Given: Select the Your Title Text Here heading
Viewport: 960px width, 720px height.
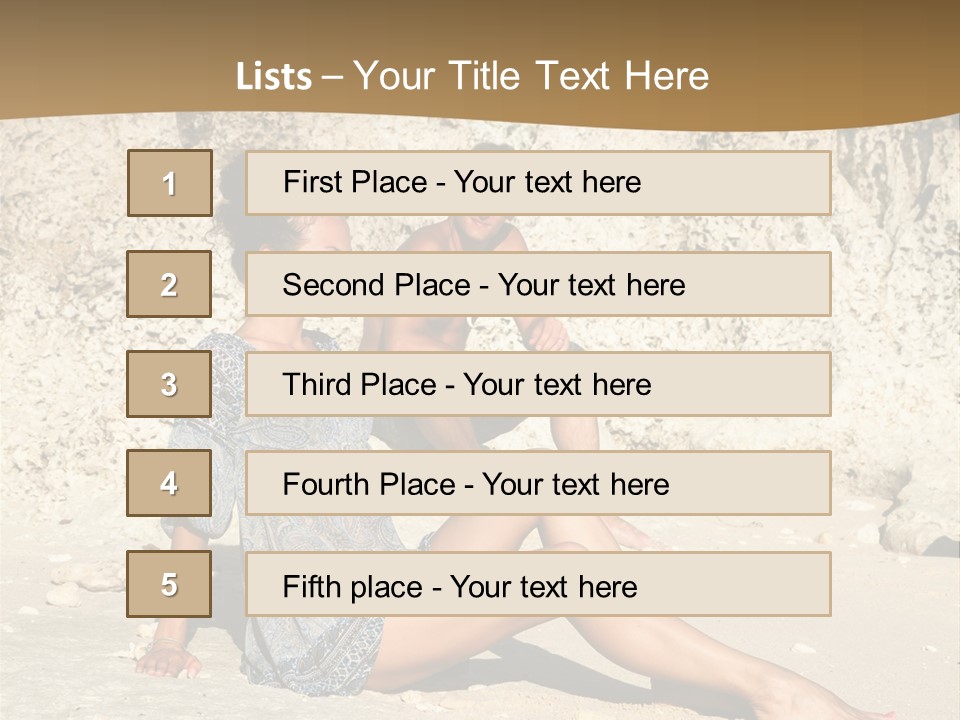Looking at the screenshot, I should point(531,77).
